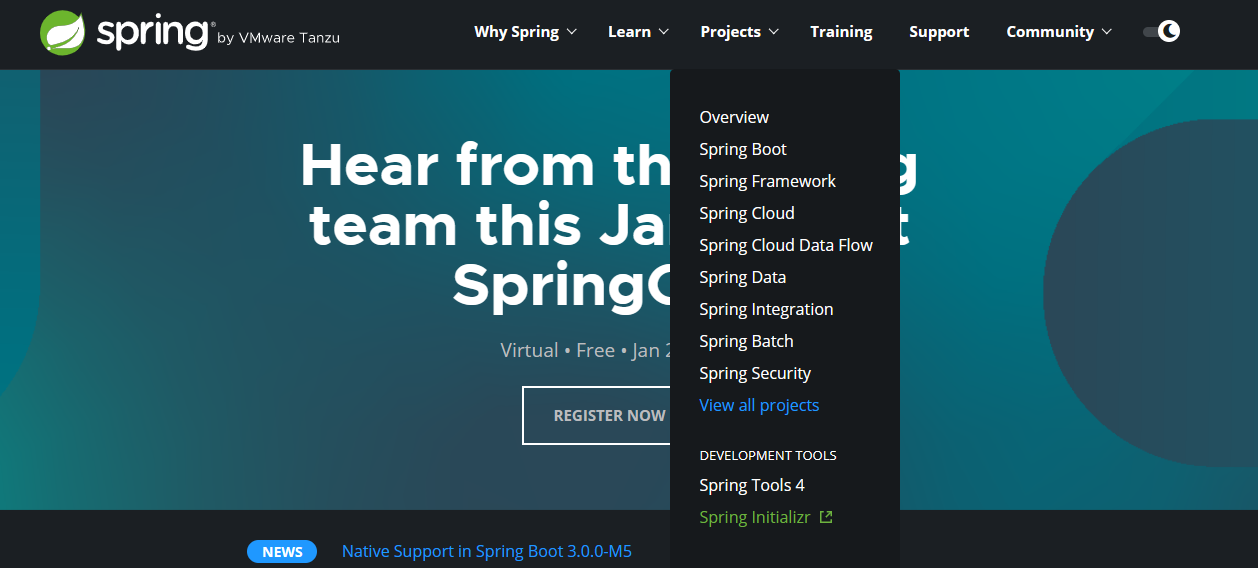Viewport: 1258px width, 568px height.
Task: Choose Spring Security from the menu
Action: (755, 373)
